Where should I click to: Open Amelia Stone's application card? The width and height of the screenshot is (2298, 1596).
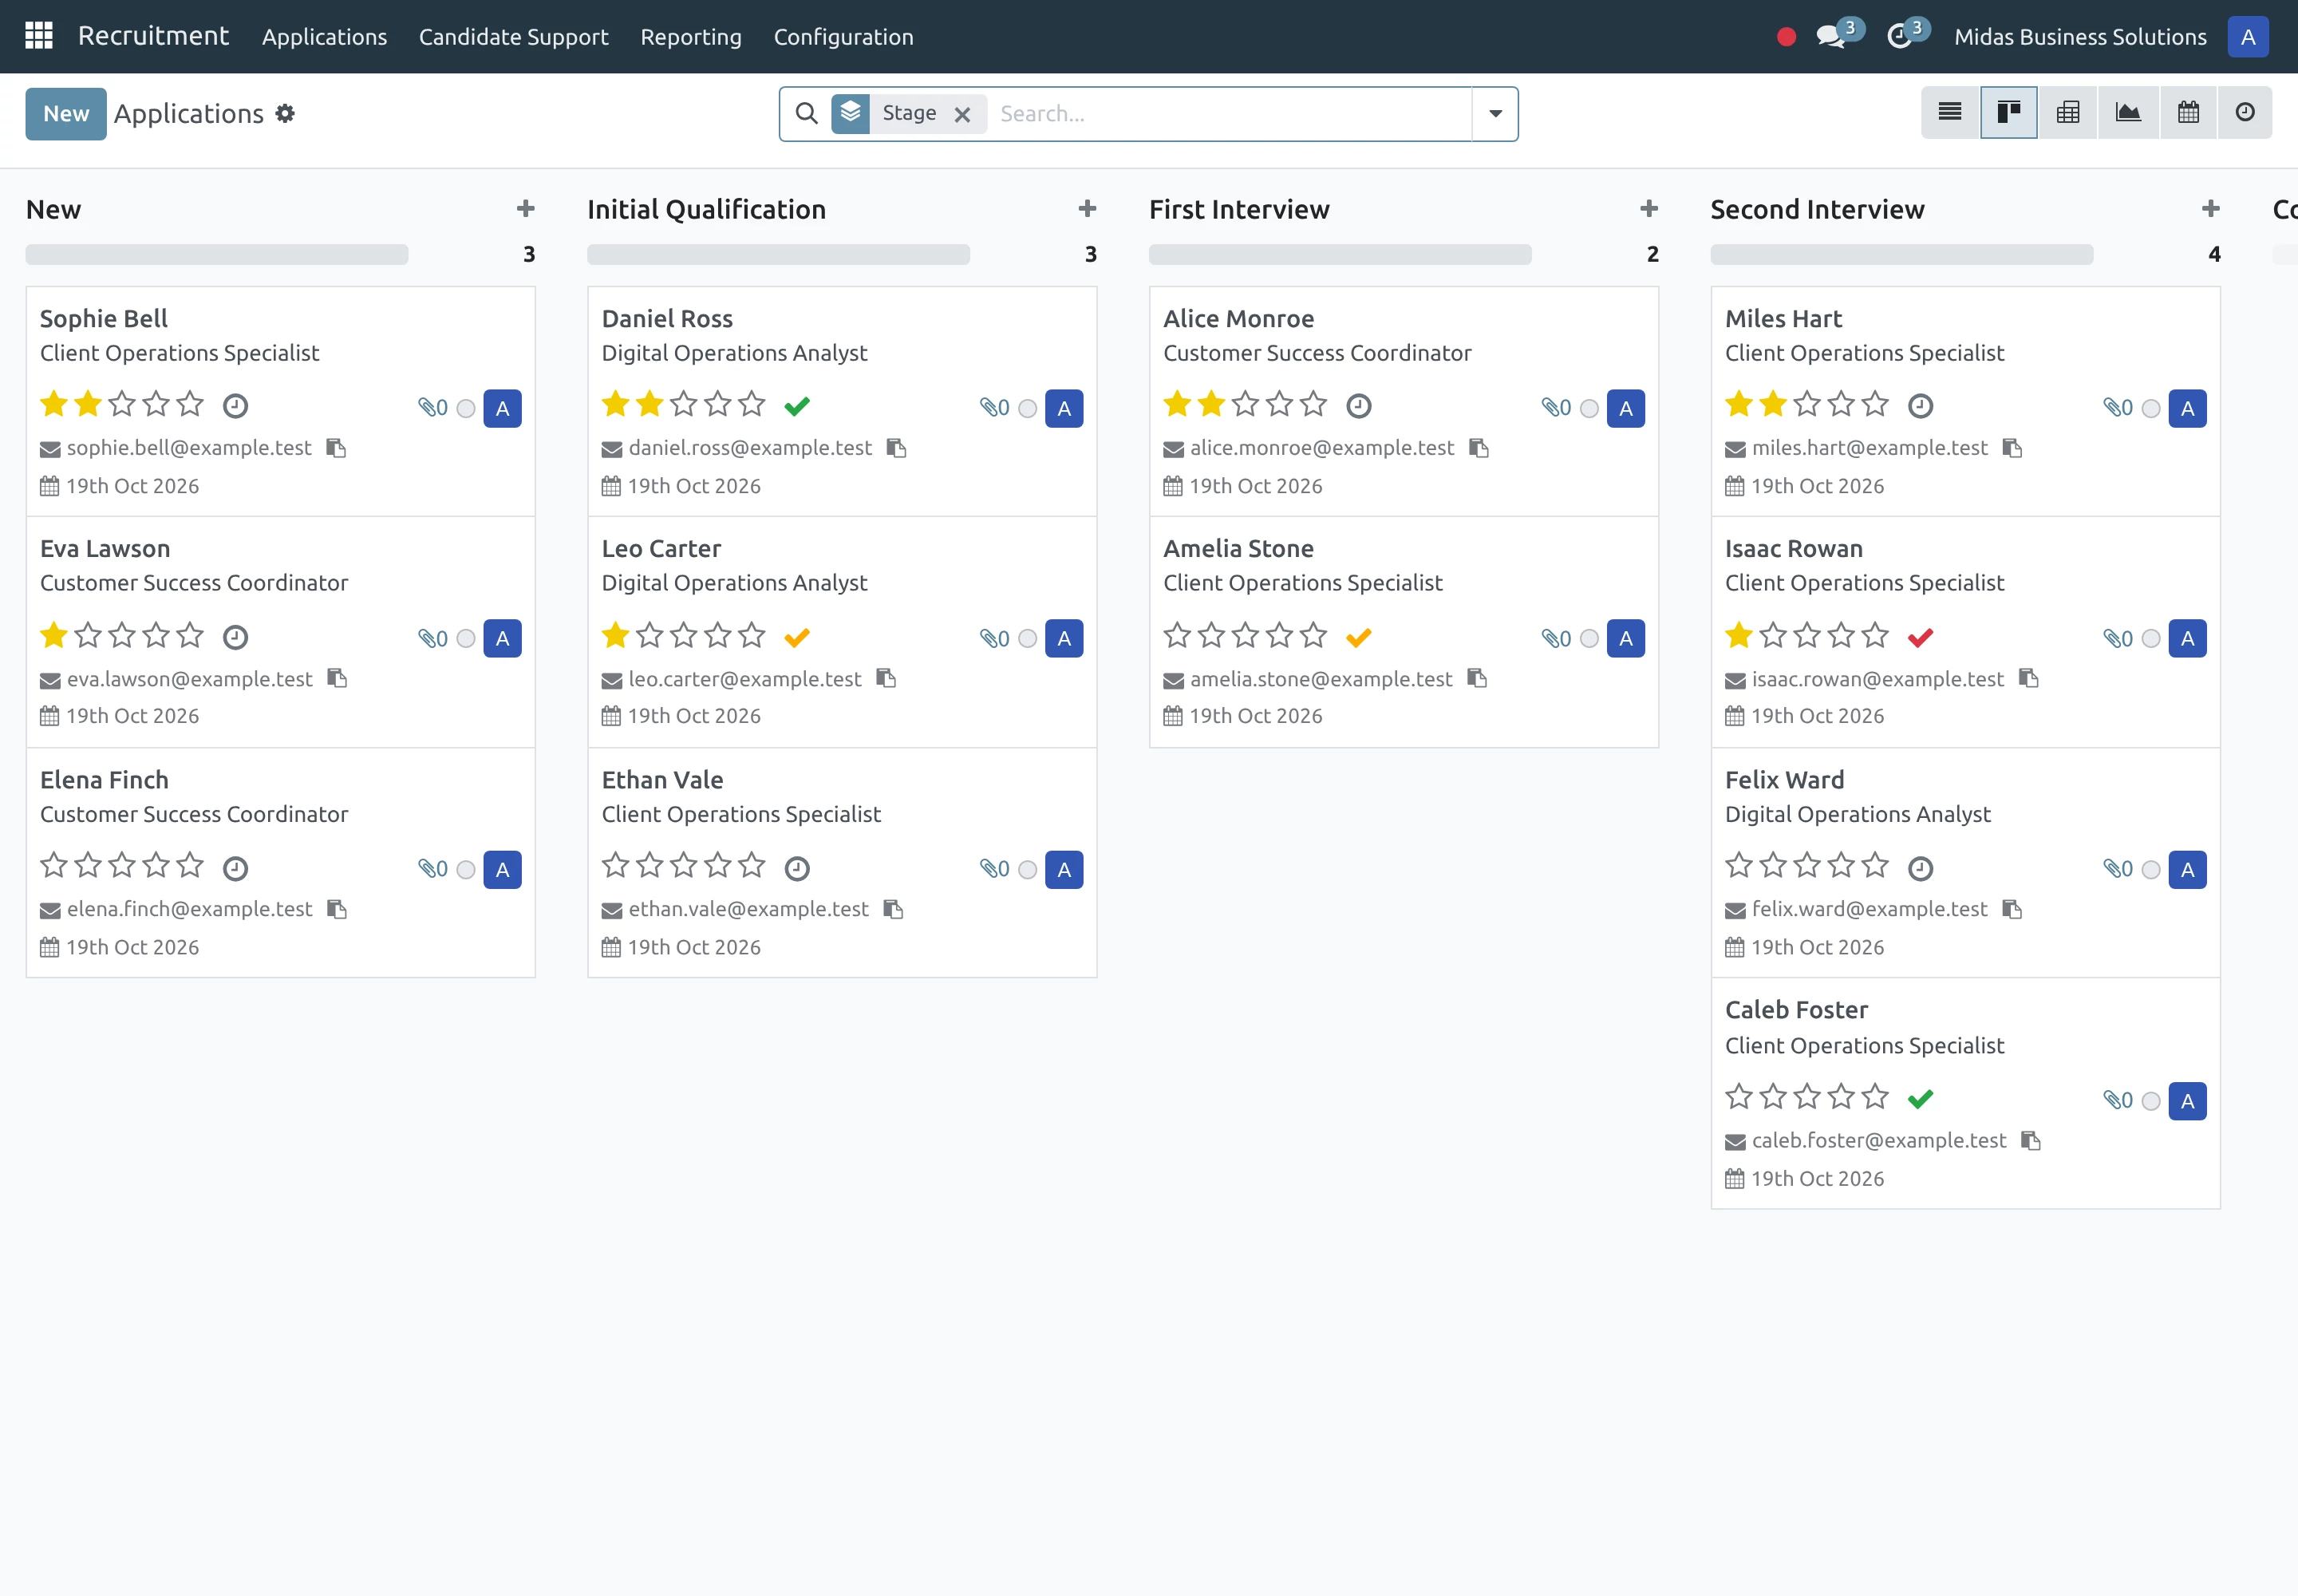[1403, 632]
